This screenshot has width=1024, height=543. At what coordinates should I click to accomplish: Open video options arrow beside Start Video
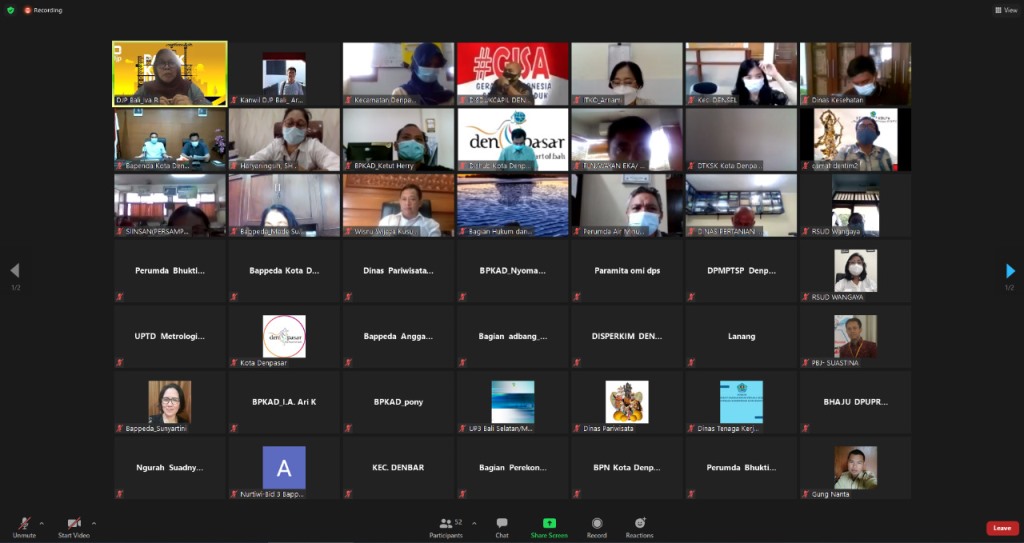94,522
